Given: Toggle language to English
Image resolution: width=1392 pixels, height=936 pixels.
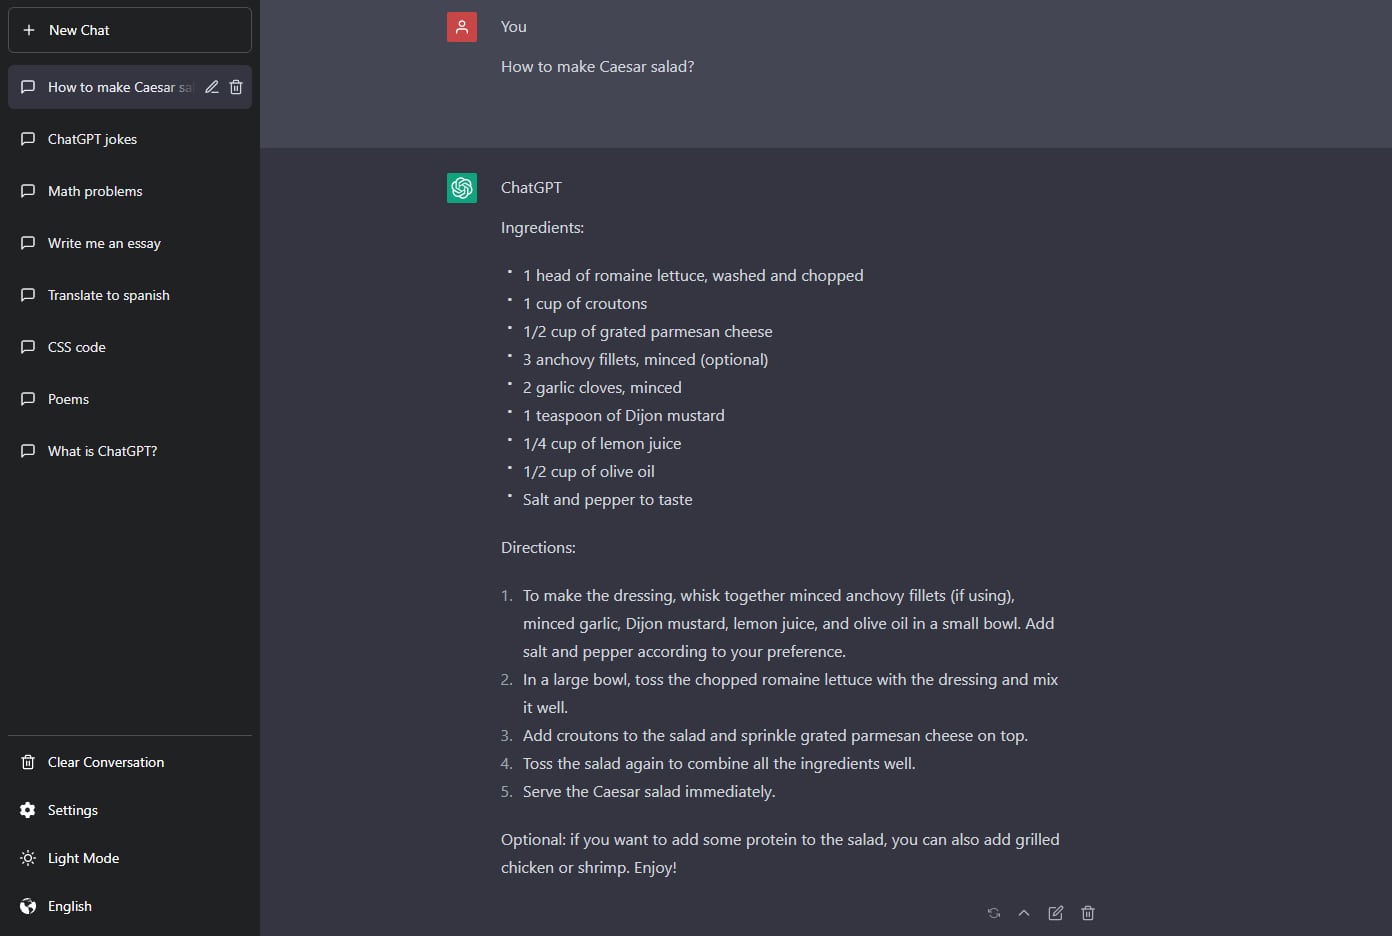Looking at the screenshot, I should click(x=70, y=906).
